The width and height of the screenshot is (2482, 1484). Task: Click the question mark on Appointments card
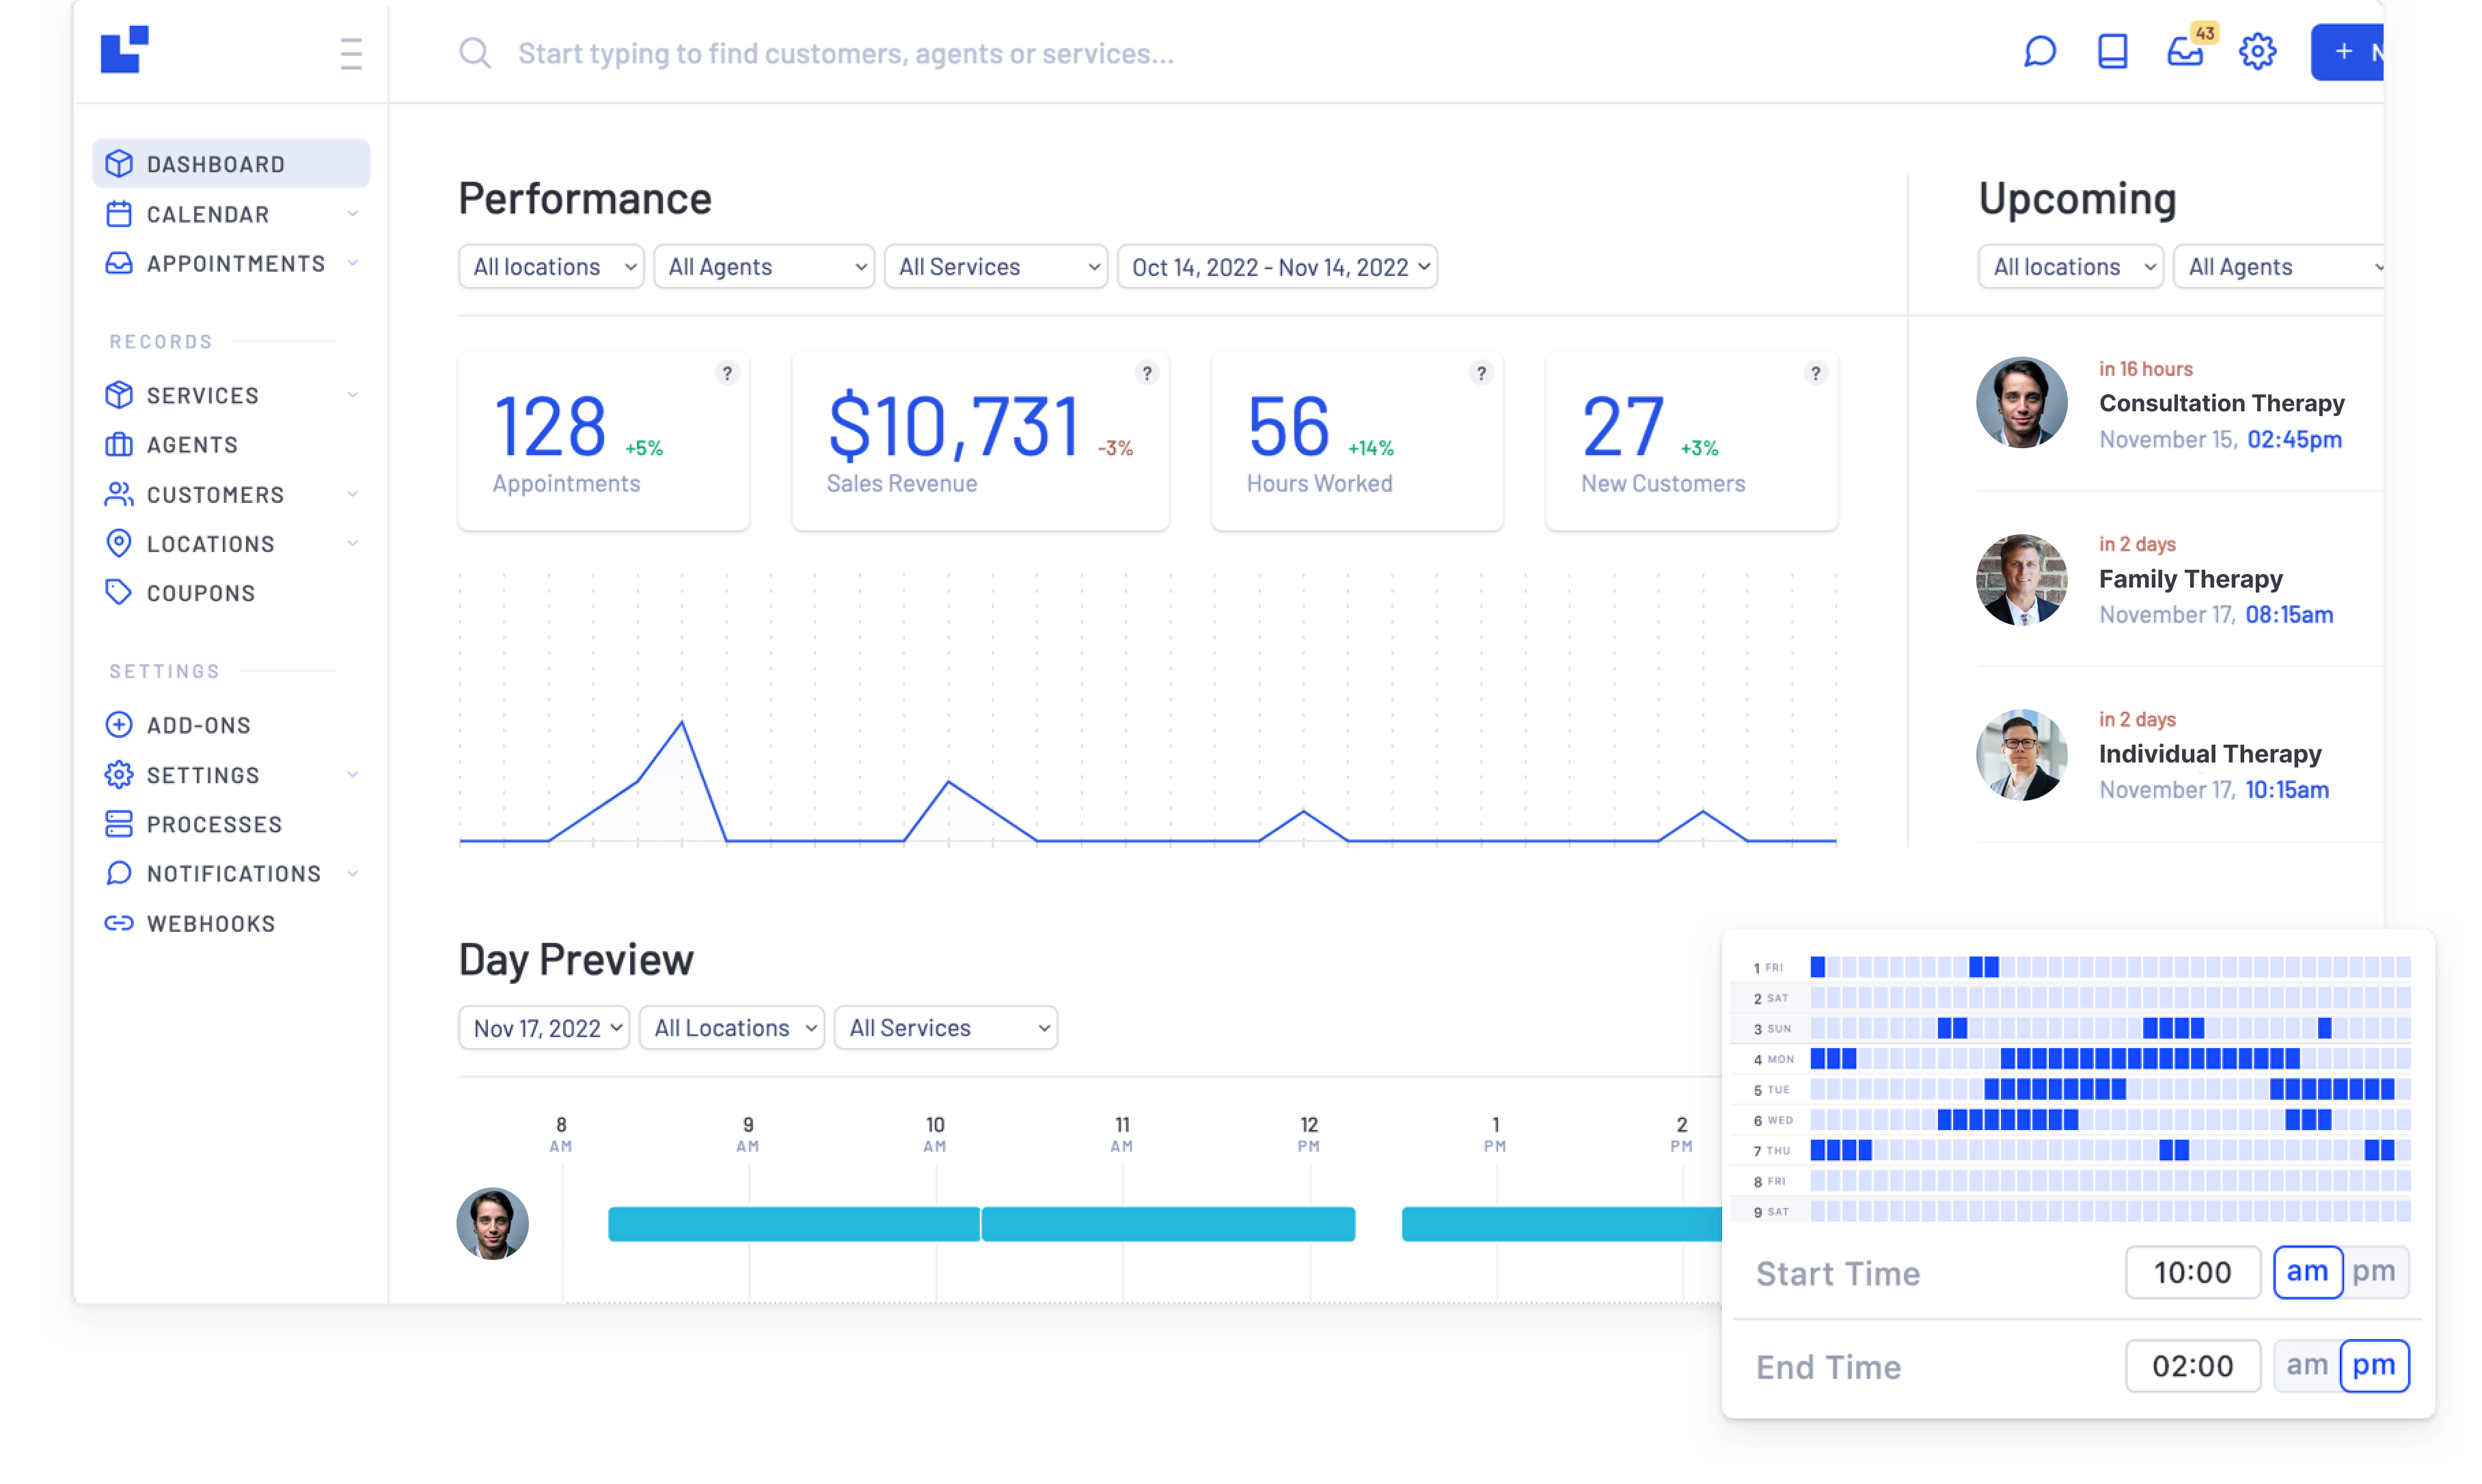pos(727,373)
